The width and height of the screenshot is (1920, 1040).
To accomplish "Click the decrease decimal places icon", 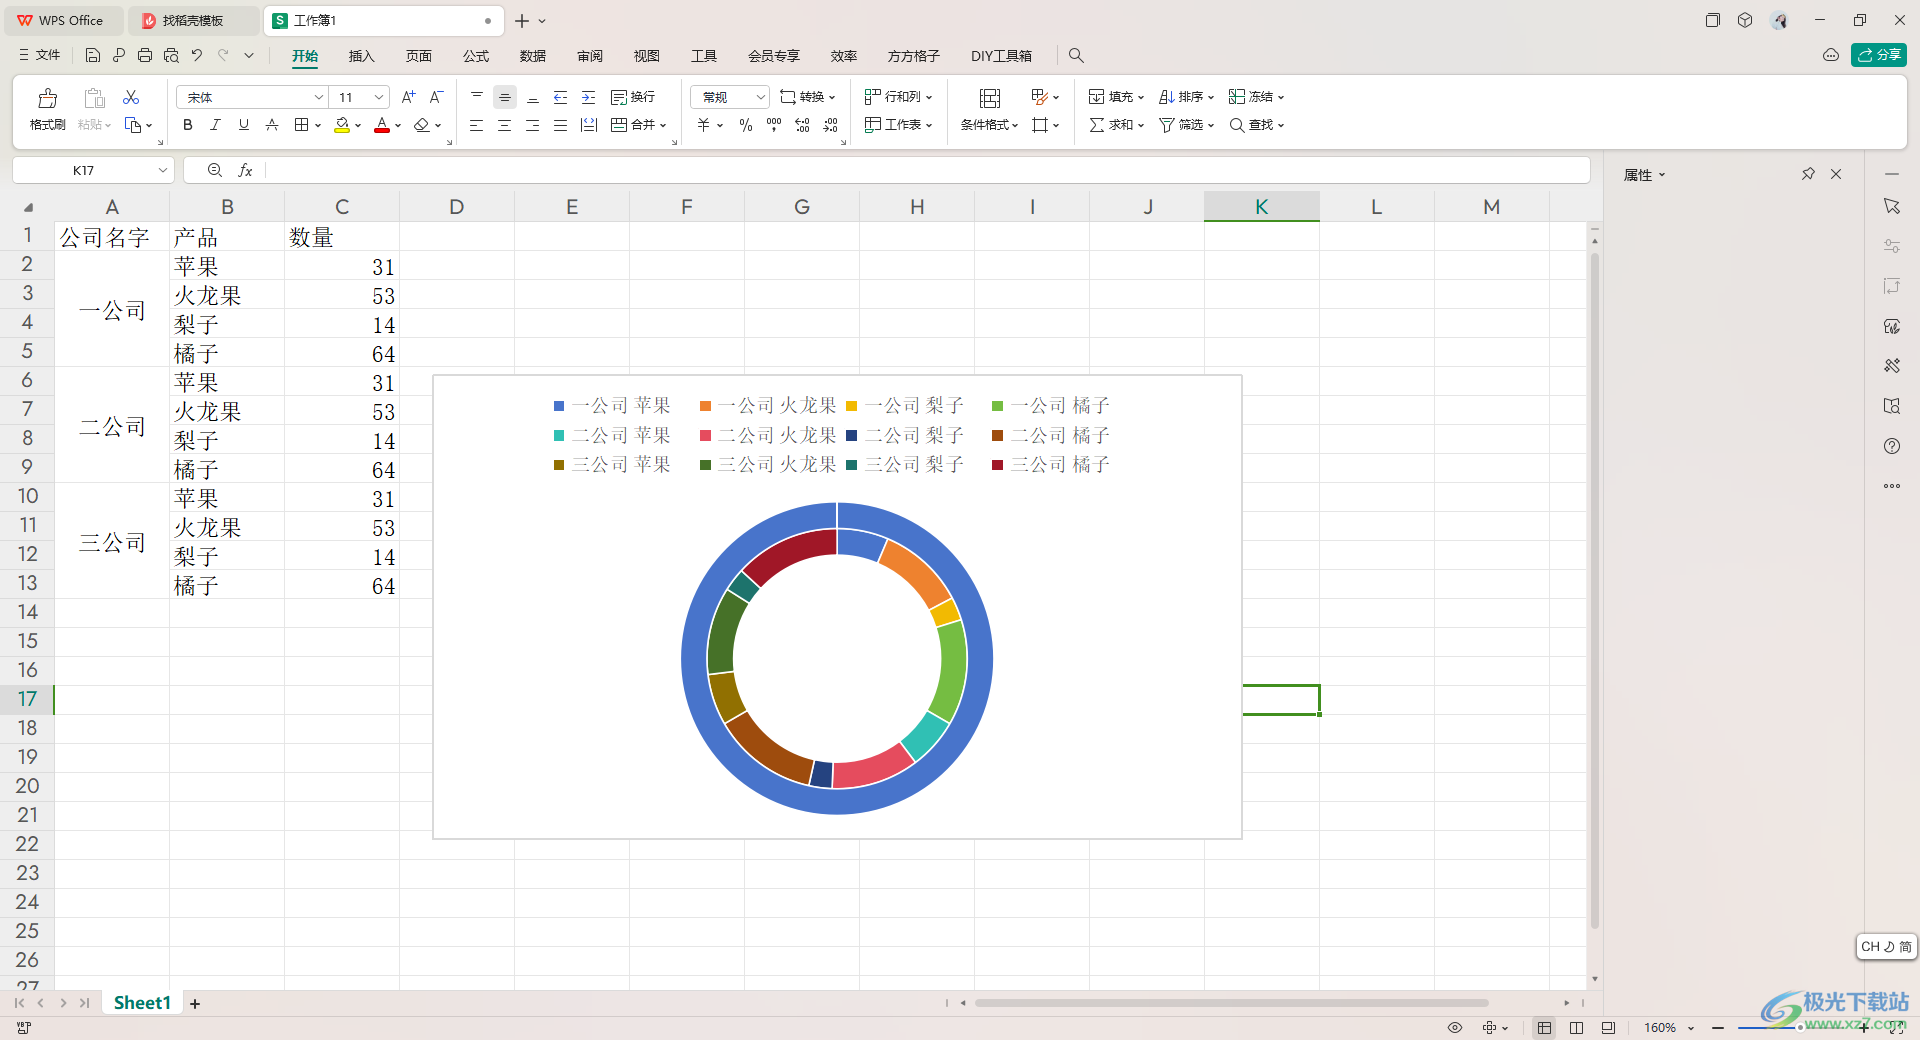I will coord(830,125).
